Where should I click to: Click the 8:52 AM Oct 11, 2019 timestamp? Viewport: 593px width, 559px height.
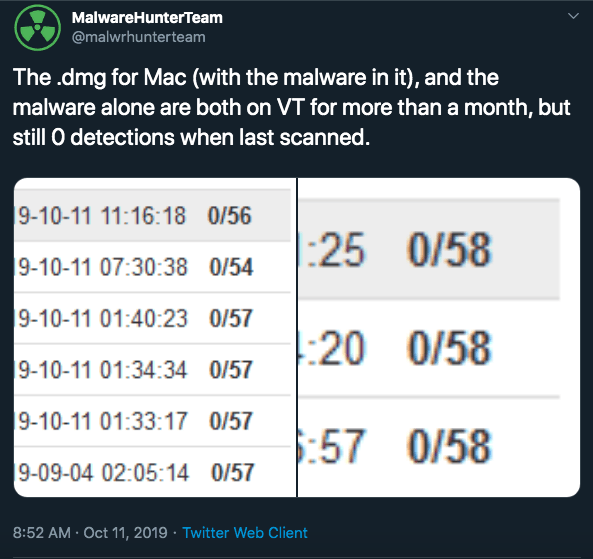(90, 533)
